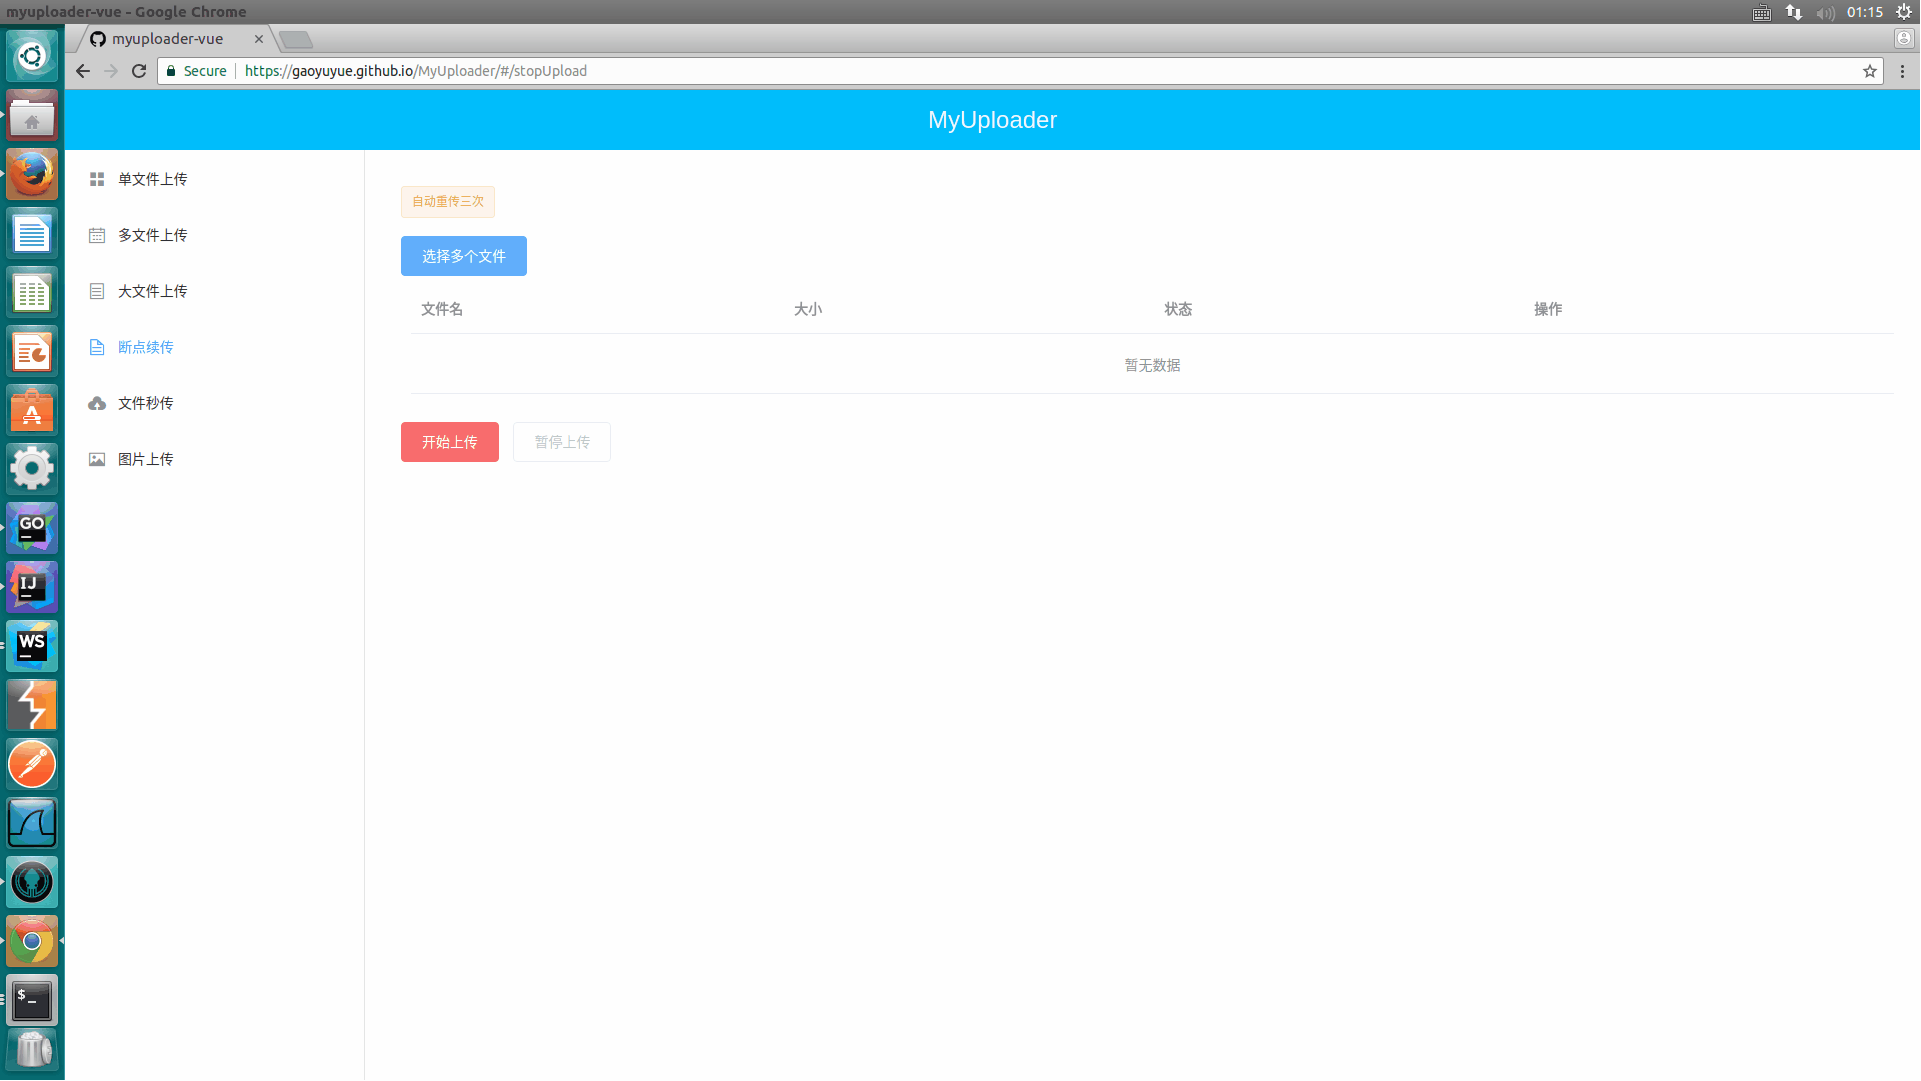Viewport: 1921px width, 1081px height.
Task: Go back using the browser back arrow
Action: (x=83, y=71)
